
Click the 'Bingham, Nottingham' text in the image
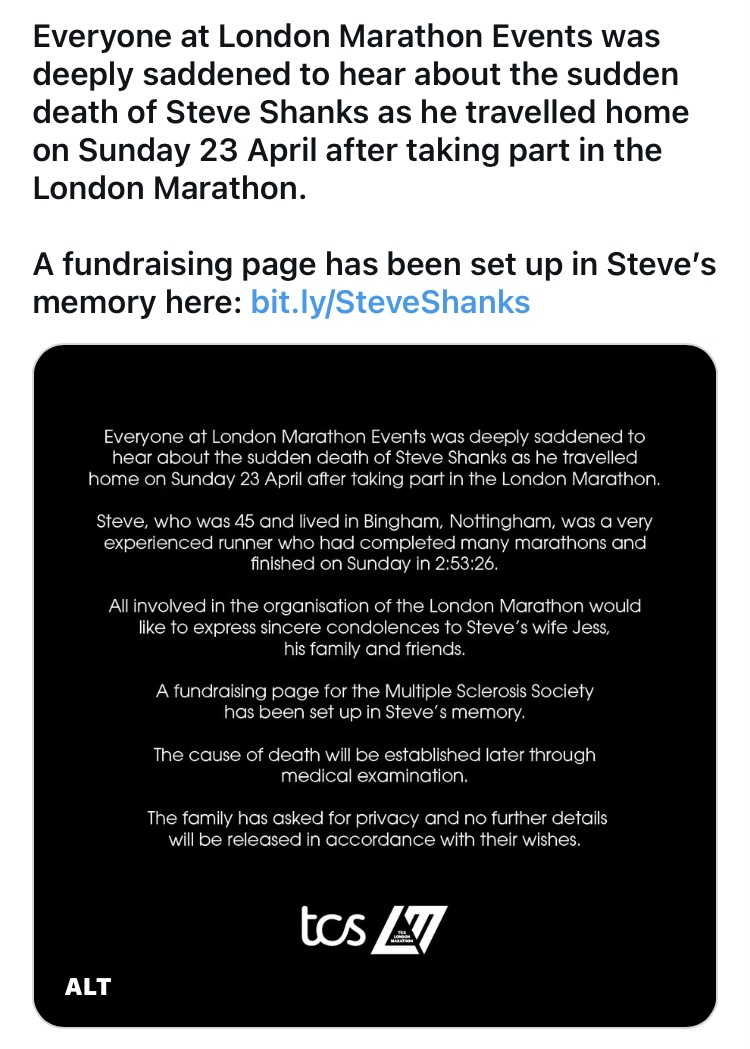click(460, 522)
